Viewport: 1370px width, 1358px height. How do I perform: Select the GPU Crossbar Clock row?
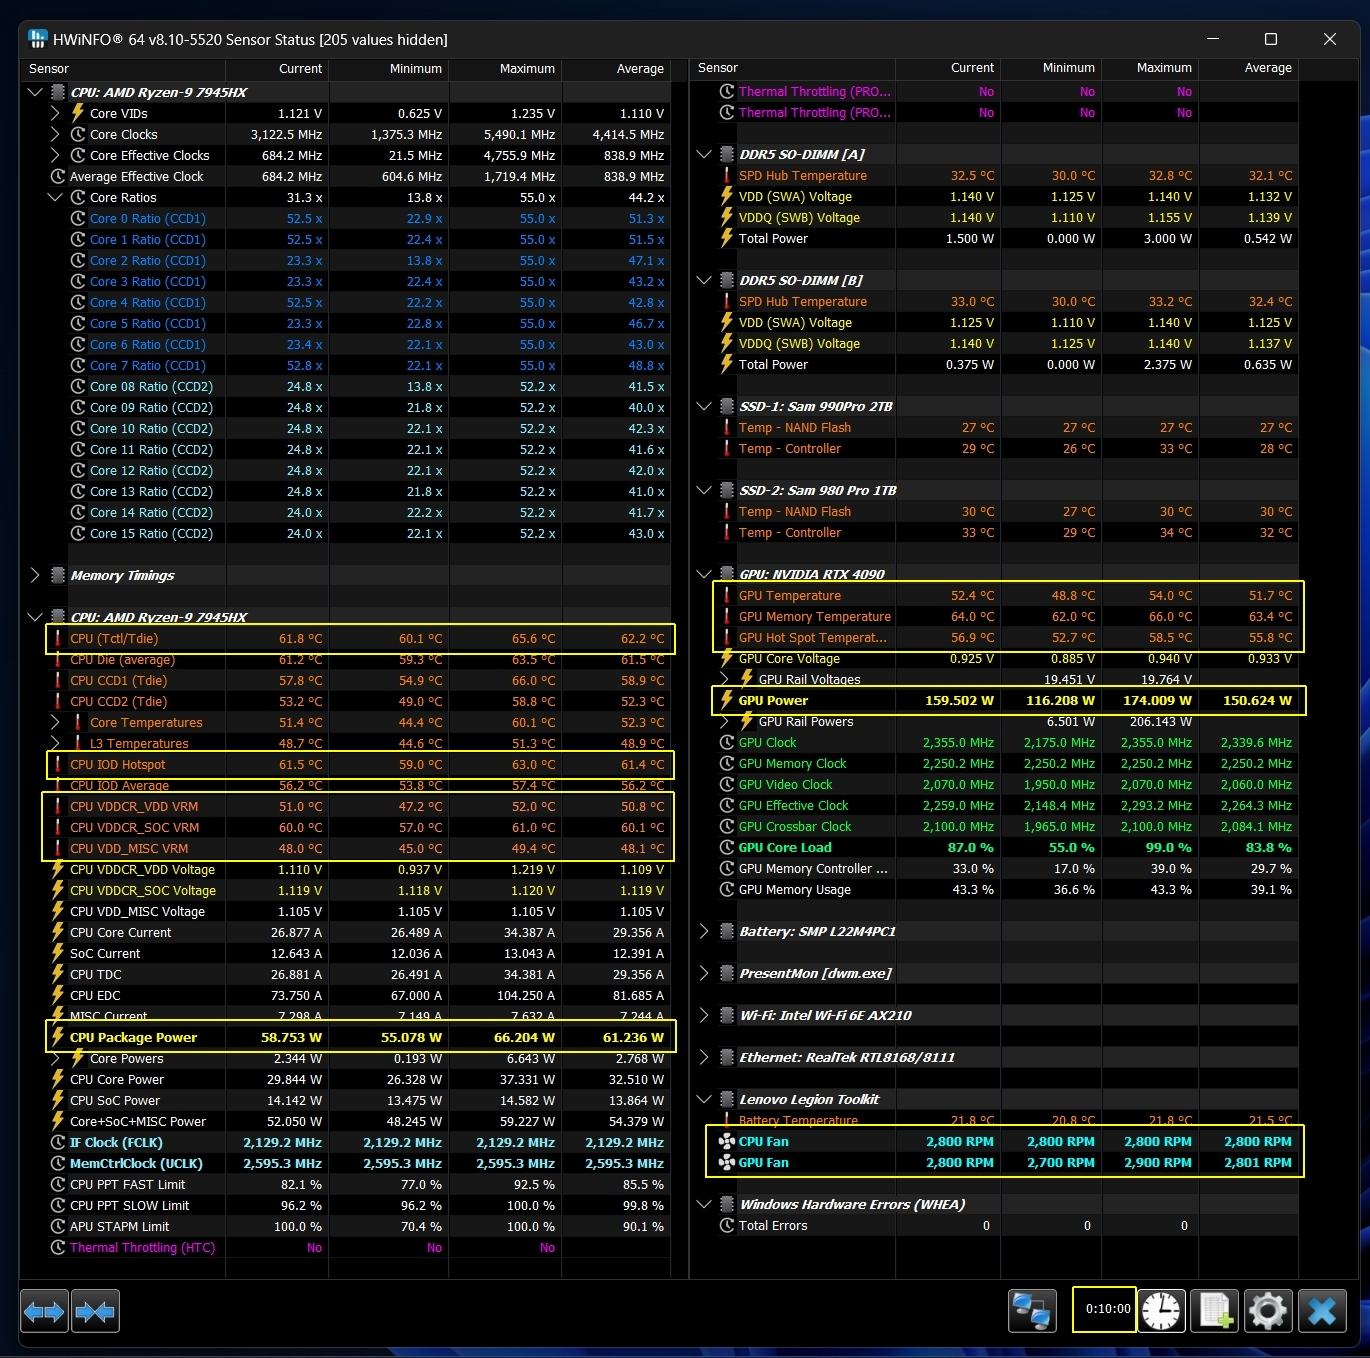[x=995, y=826]
